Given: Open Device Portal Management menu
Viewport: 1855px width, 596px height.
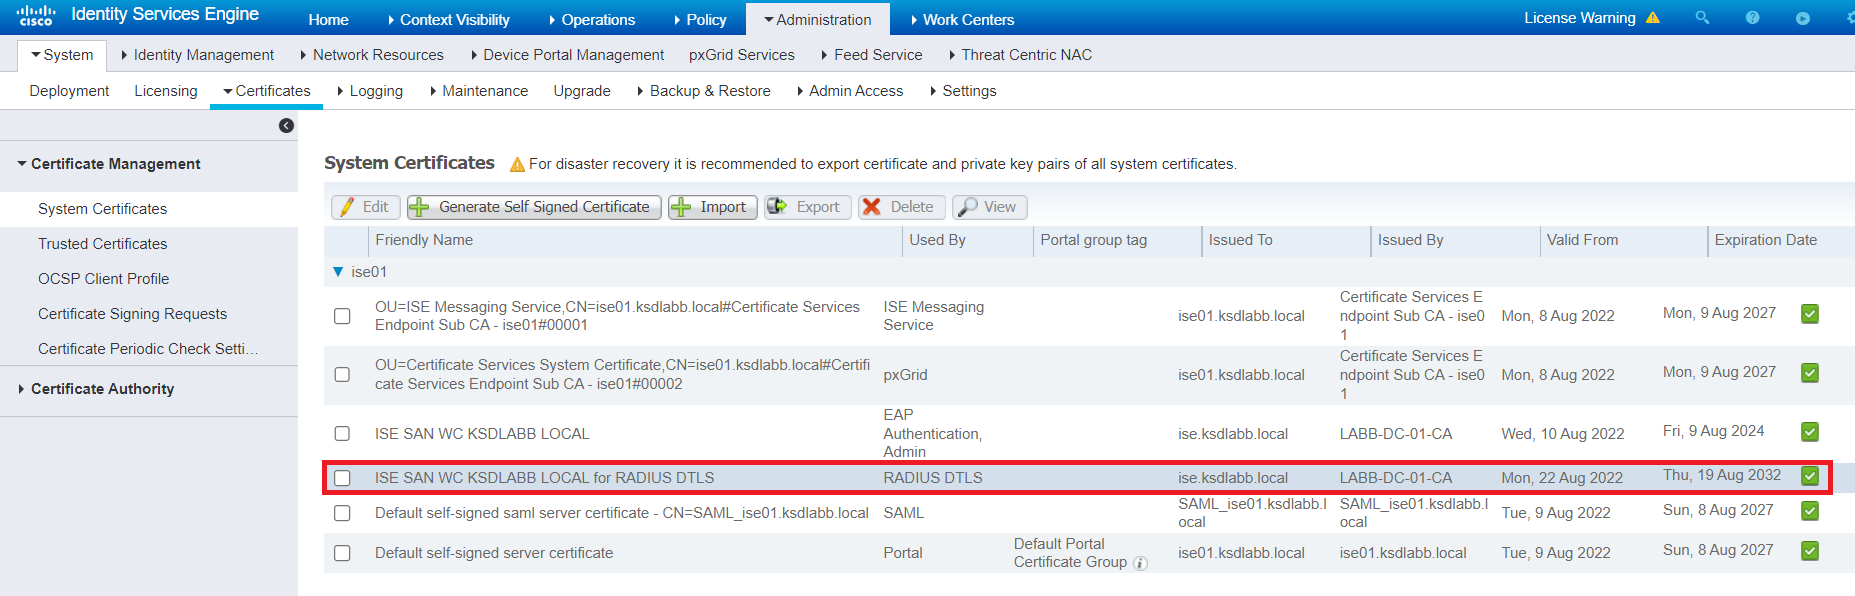Looking at the screenshot, I should [x=566, y=55].
